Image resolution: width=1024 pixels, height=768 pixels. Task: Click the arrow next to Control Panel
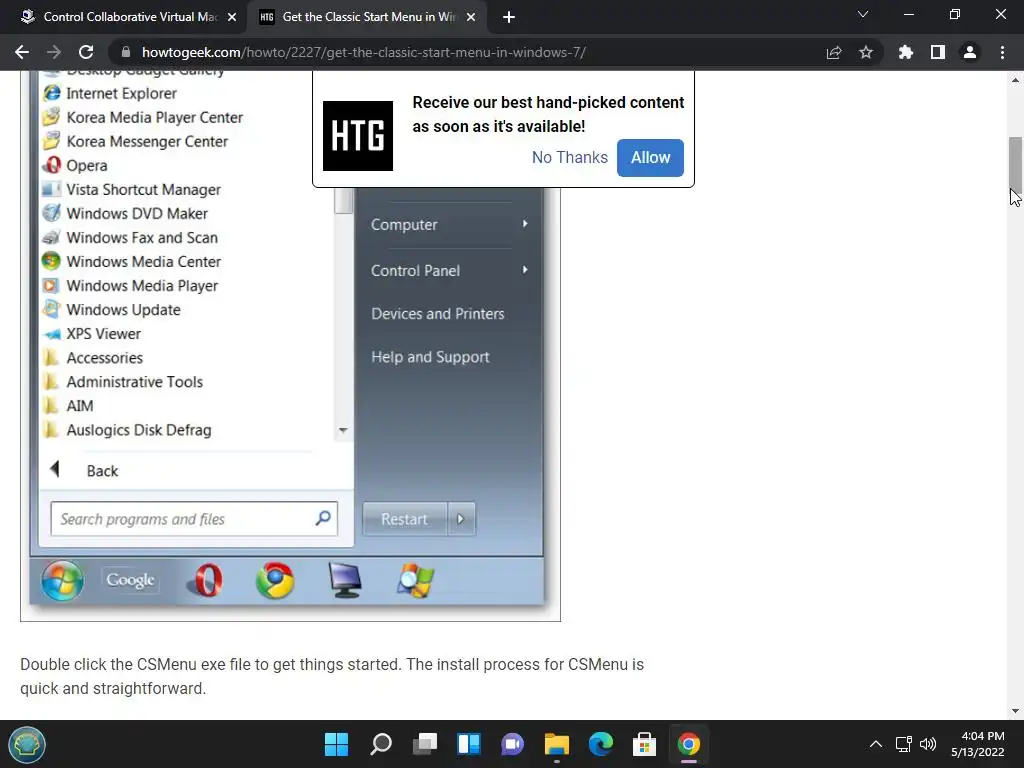pos(525,270)
